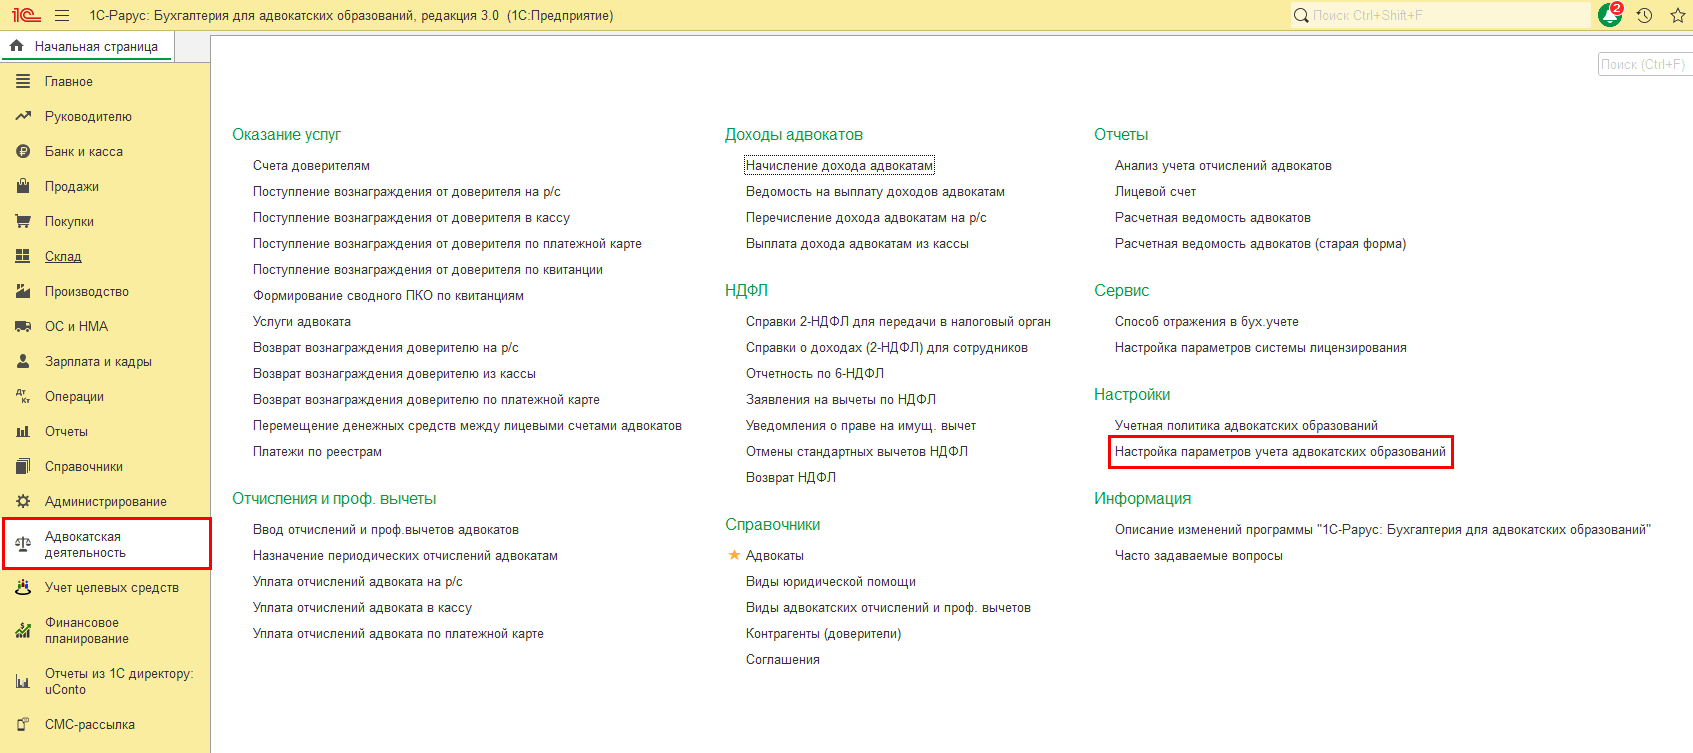Screen dimensions: 1693x753
Task: Click the Банк и касса icon
Action: click(x=23, y=151)
